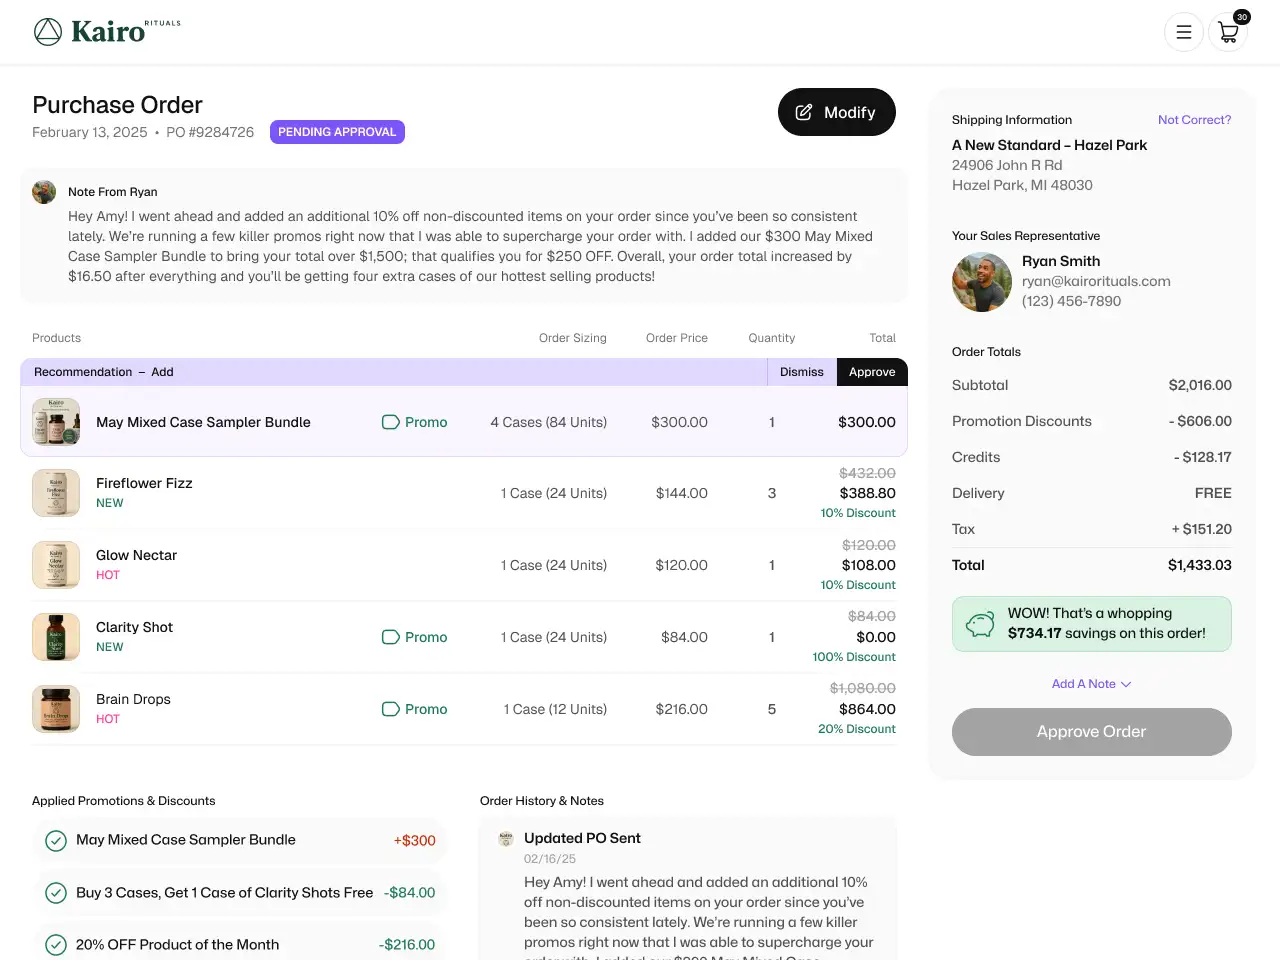Click Ryan Smith's profile photo
Image resolution: width=1280 pixels, height=960 pixels.
982,282
